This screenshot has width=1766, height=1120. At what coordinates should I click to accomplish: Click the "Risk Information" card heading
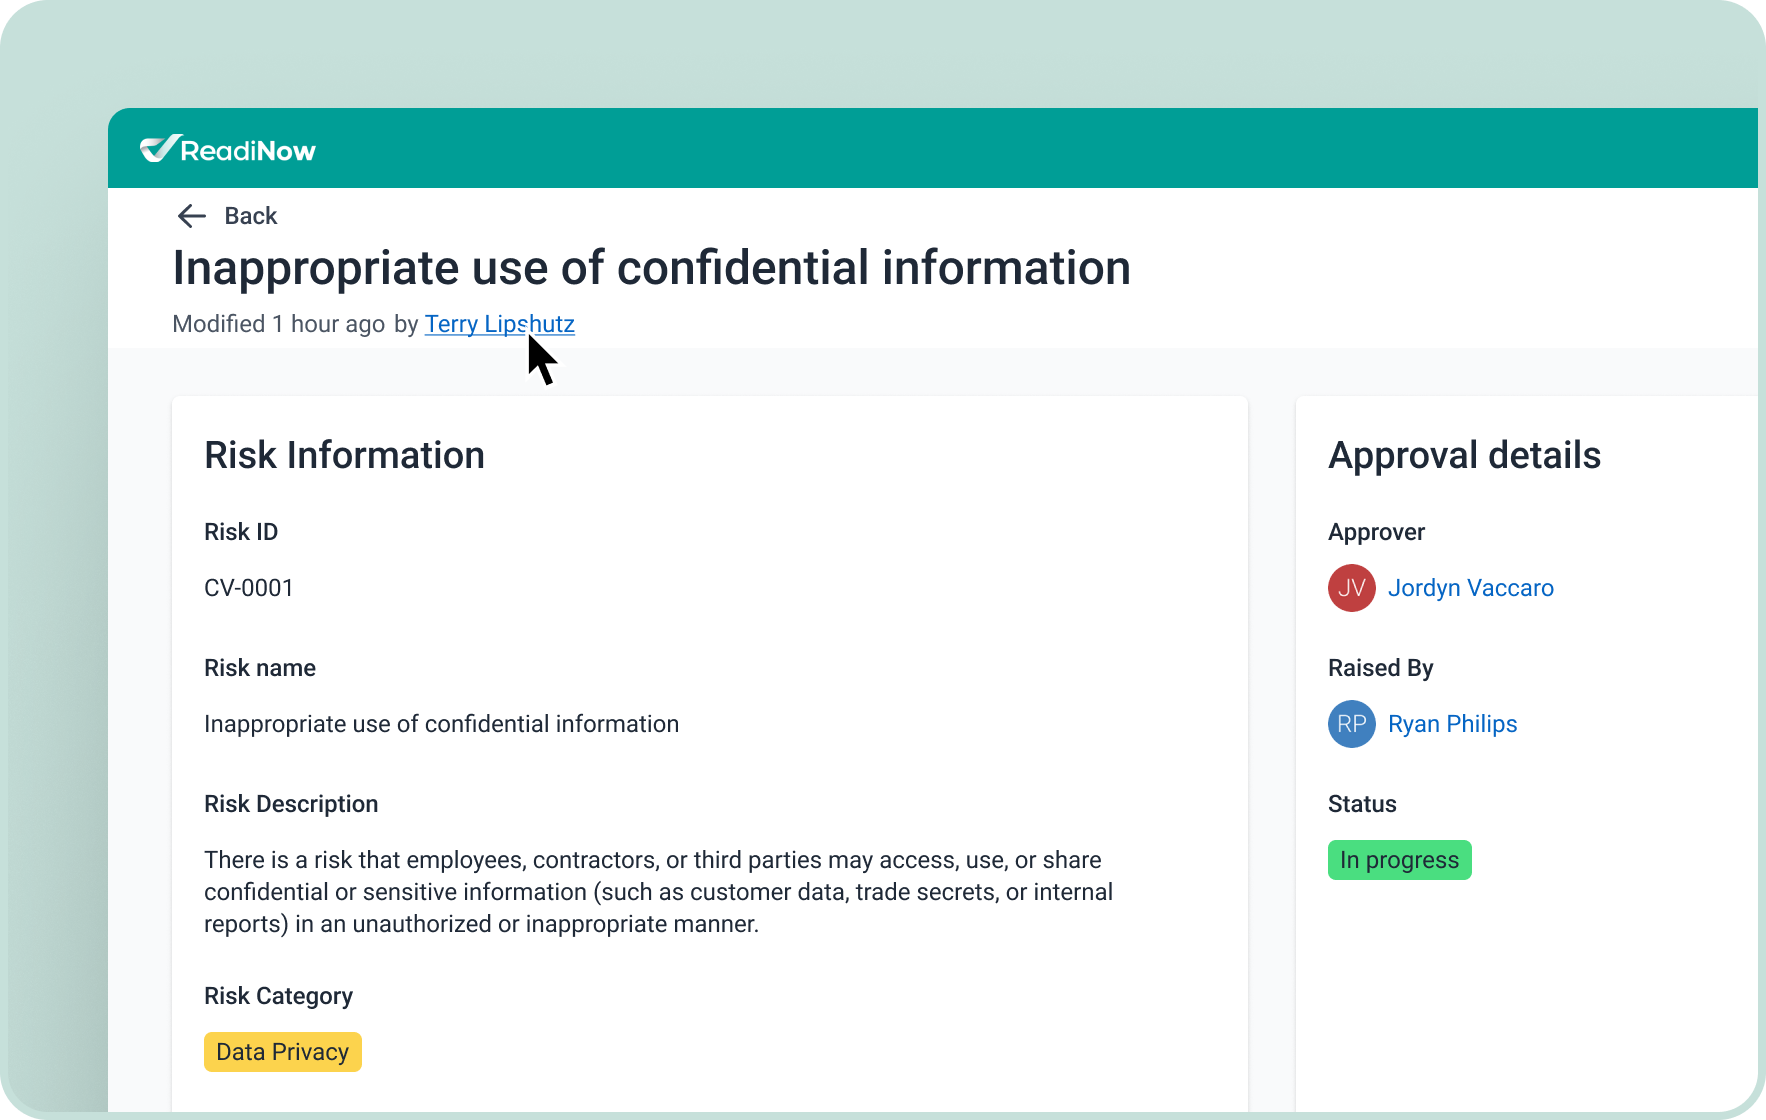point(344,455)
